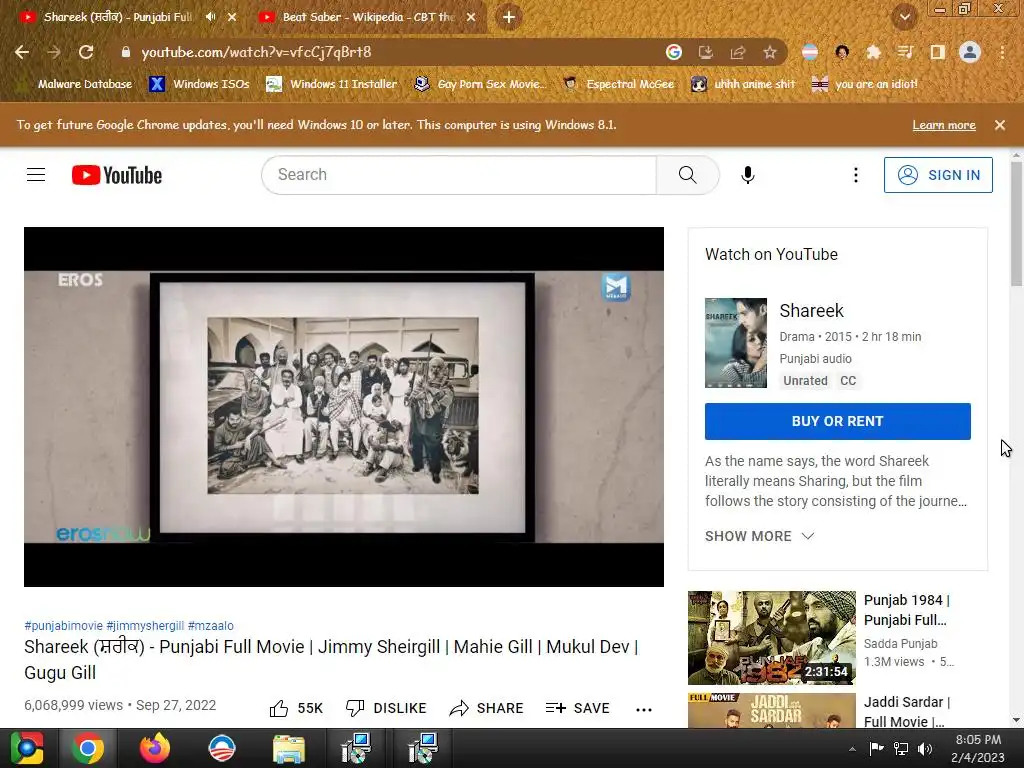Viewport: 1024px width, 768px height.
Task: Click Learn more on the update notice
Action: (x=944, y=125)
